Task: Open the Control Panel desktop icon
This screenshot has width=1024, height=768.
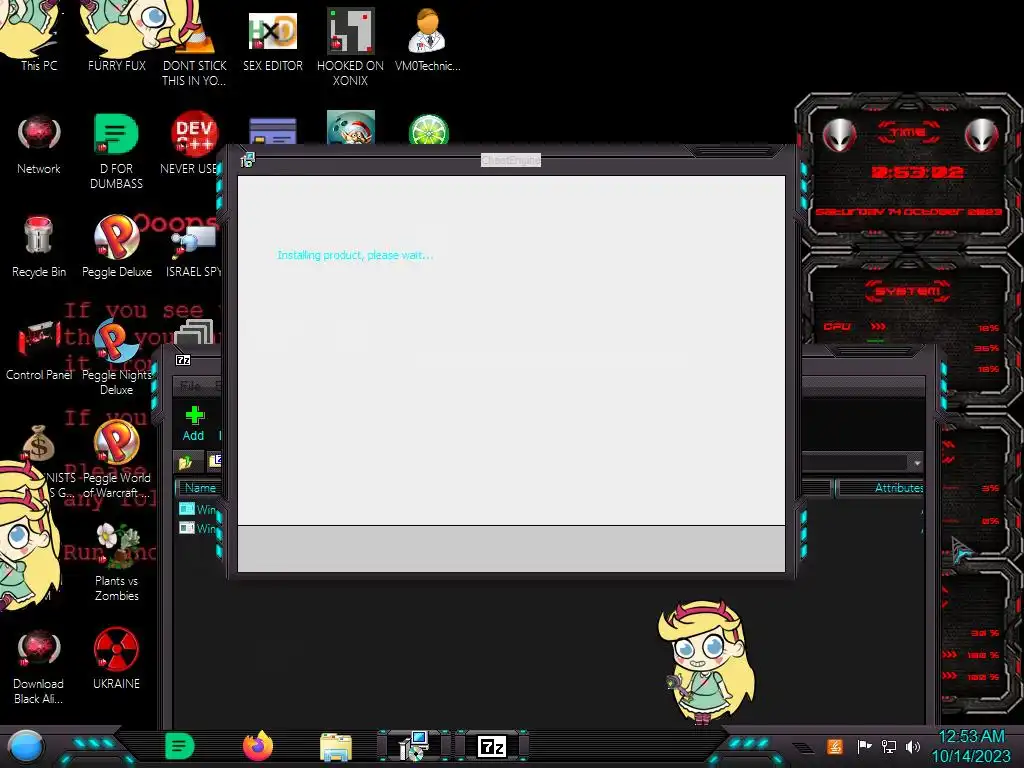Action: 39,349
